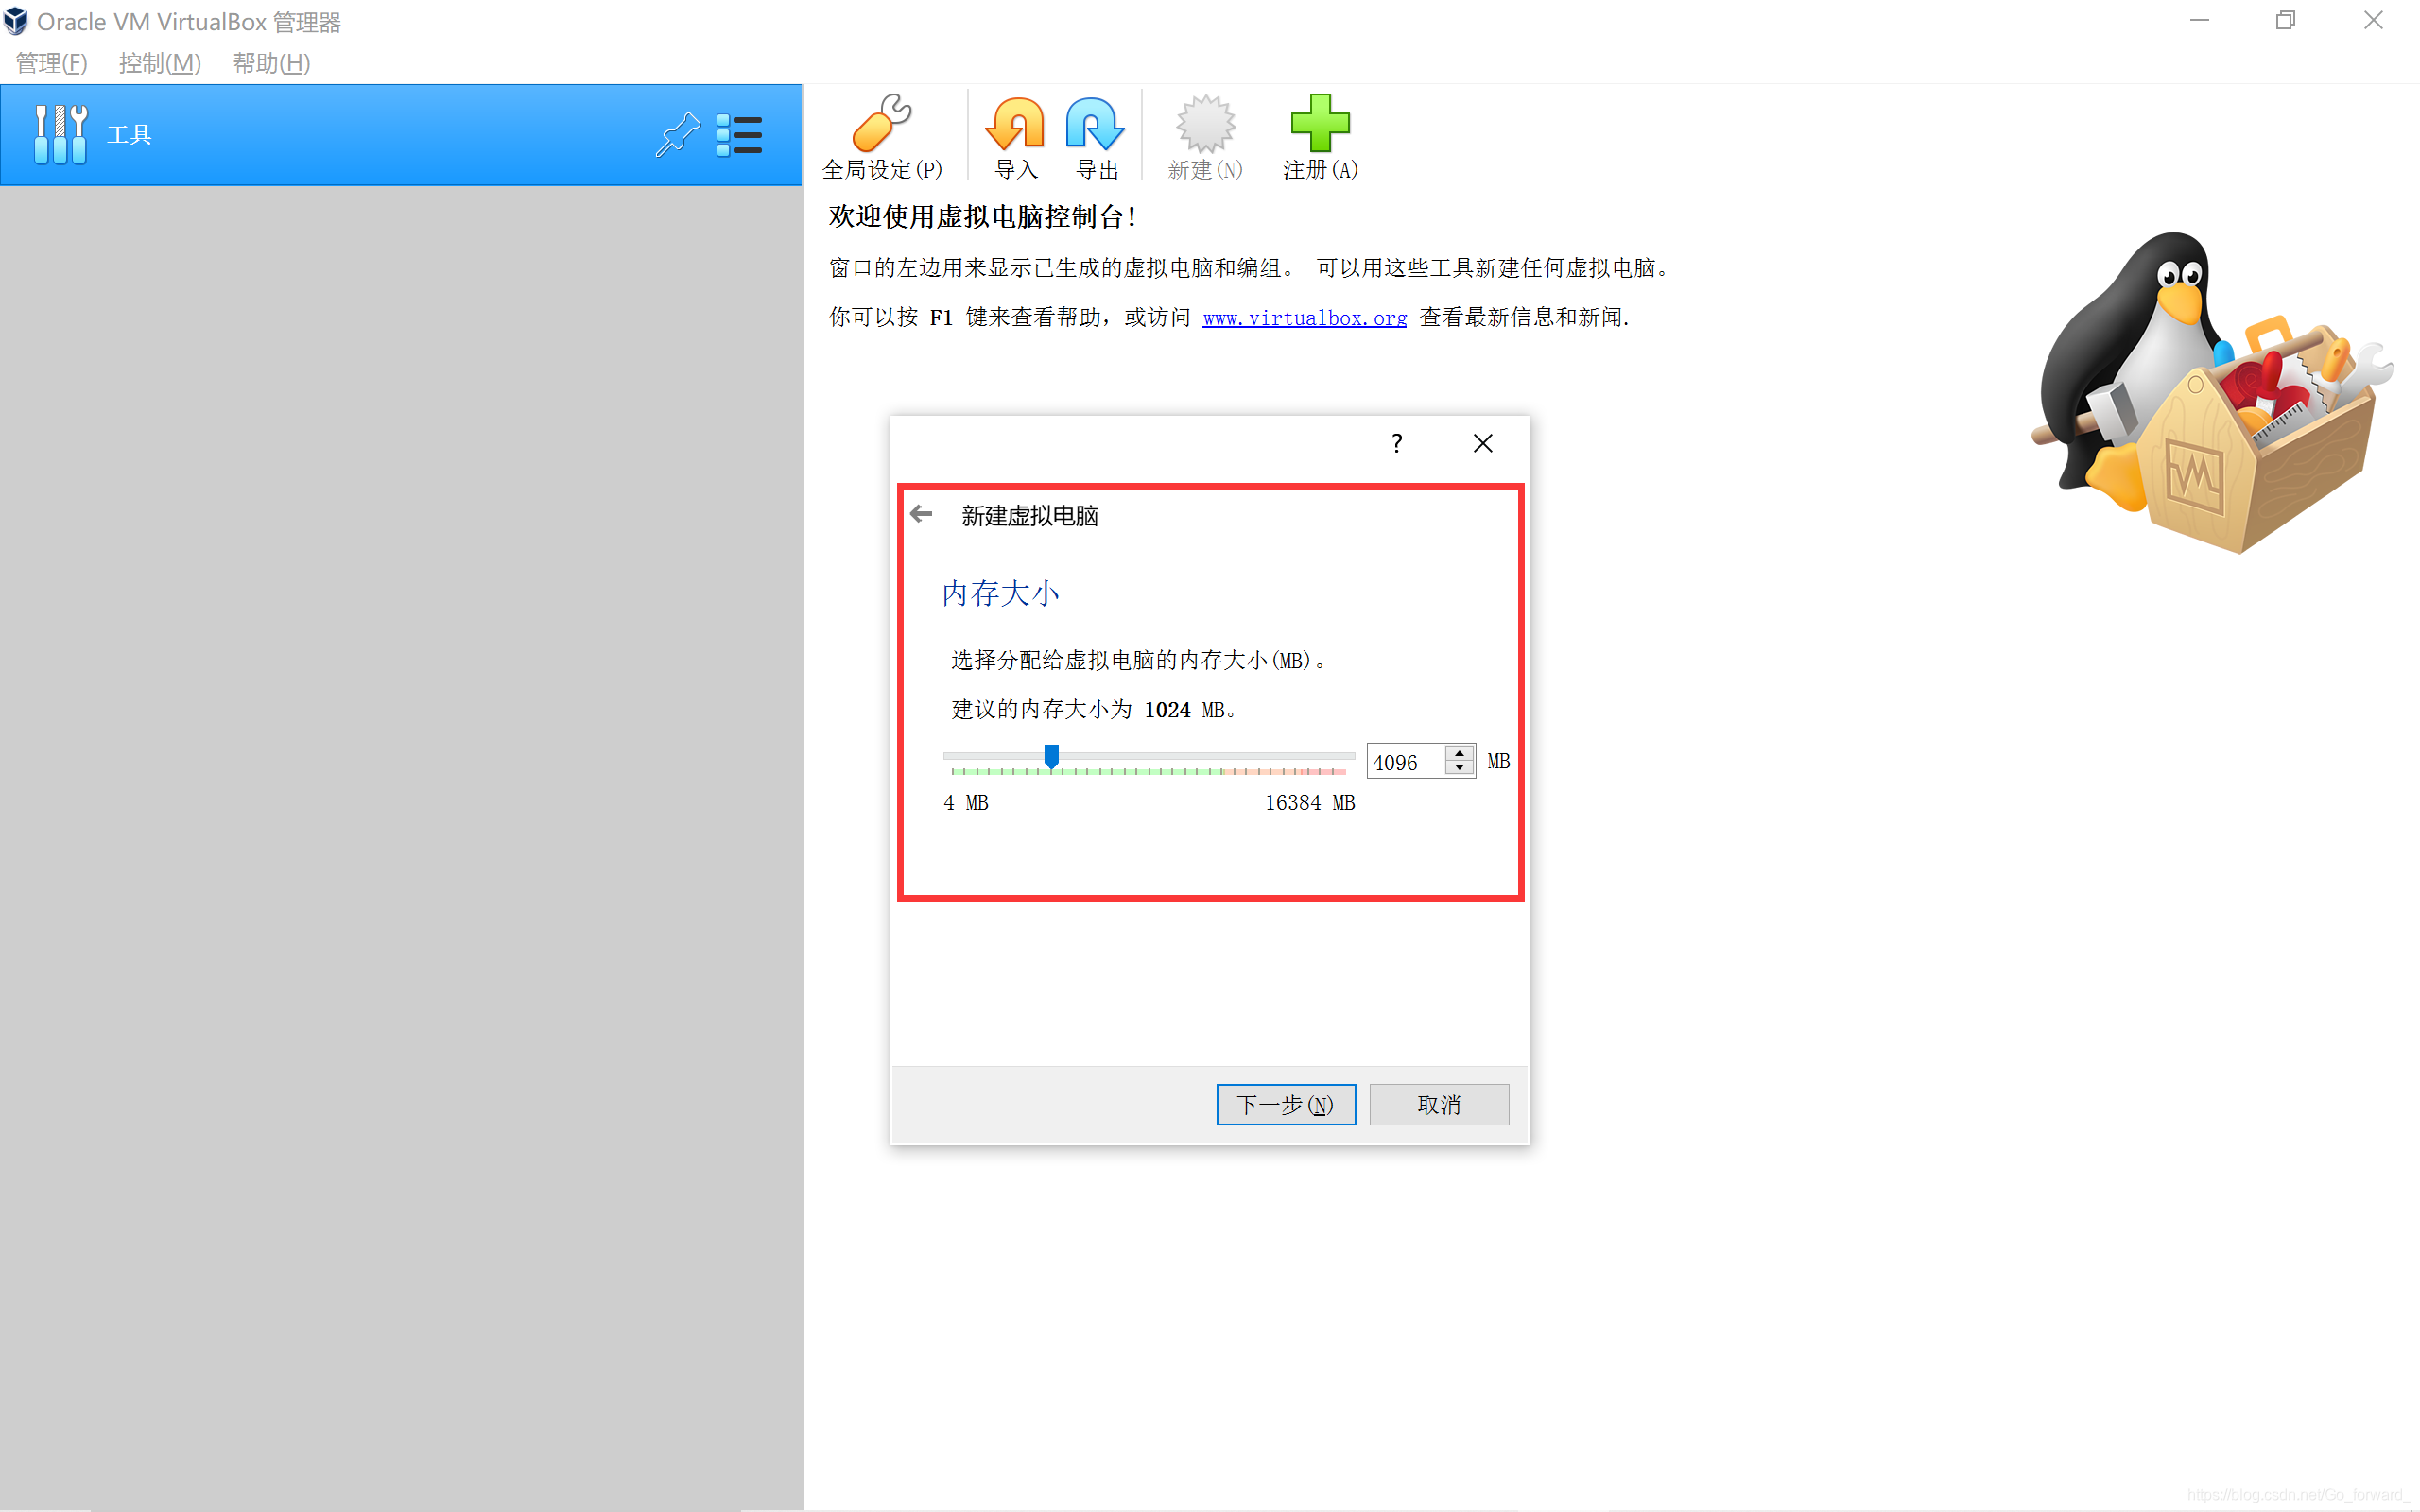The height and width of the screenshot is (1512, 2420).
Task: Open the 管理(F) menu
Action: 51,63
